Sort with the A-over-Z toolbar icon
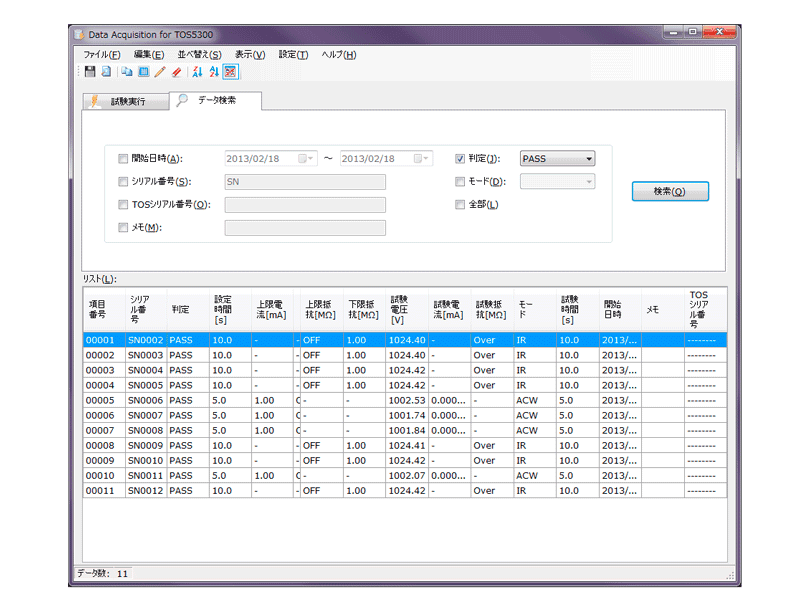This screenshot has width=800, height=600. pos(214,72)
